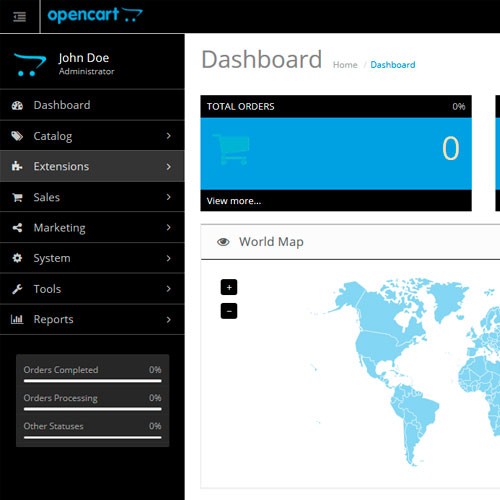Click the dashboard gauge icon in sidebar

click(17, 105)
